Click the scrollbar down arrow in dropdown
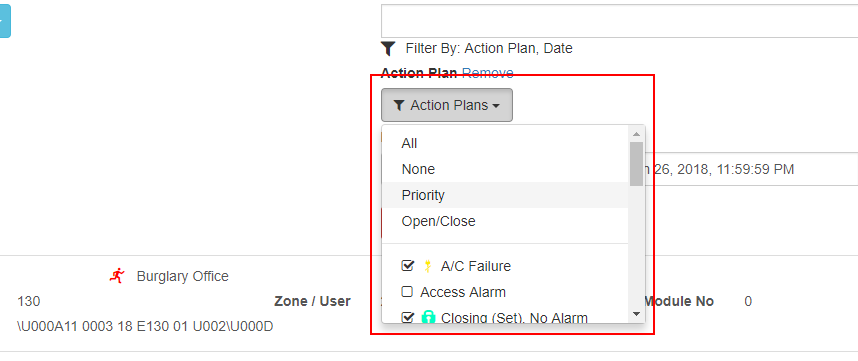This screenshot has width=858, height=361. 636,314
